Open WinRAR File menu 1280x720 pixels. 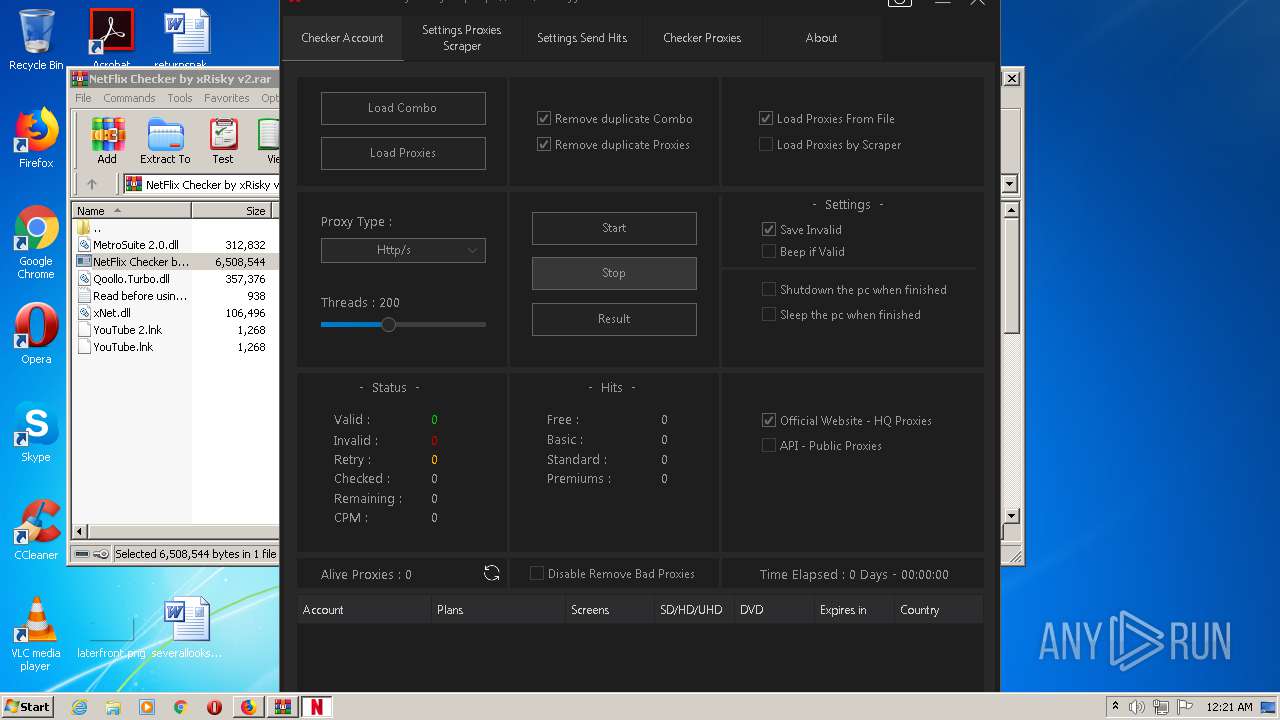(x=83, y=98)
